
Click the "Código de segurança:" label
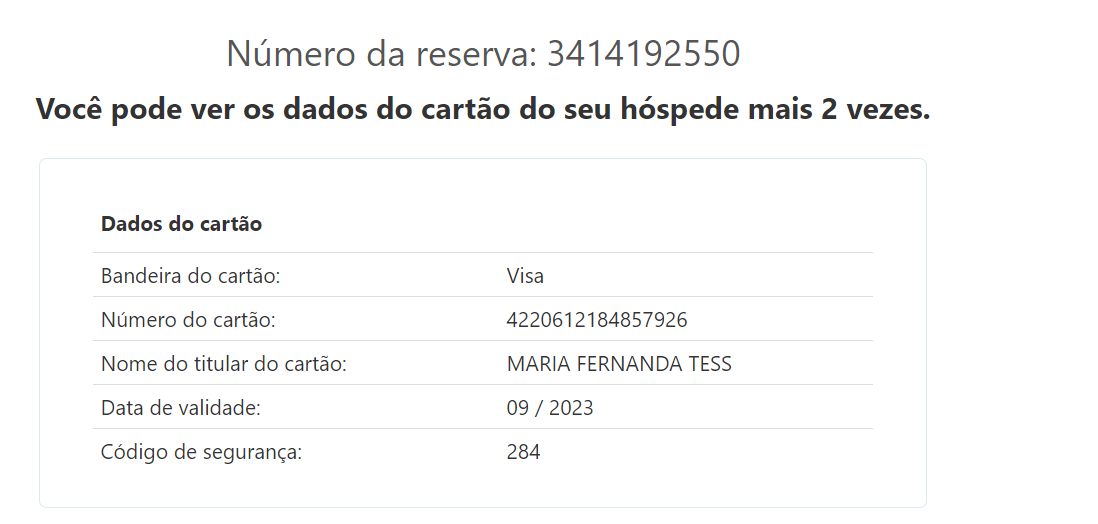point(201,452)
